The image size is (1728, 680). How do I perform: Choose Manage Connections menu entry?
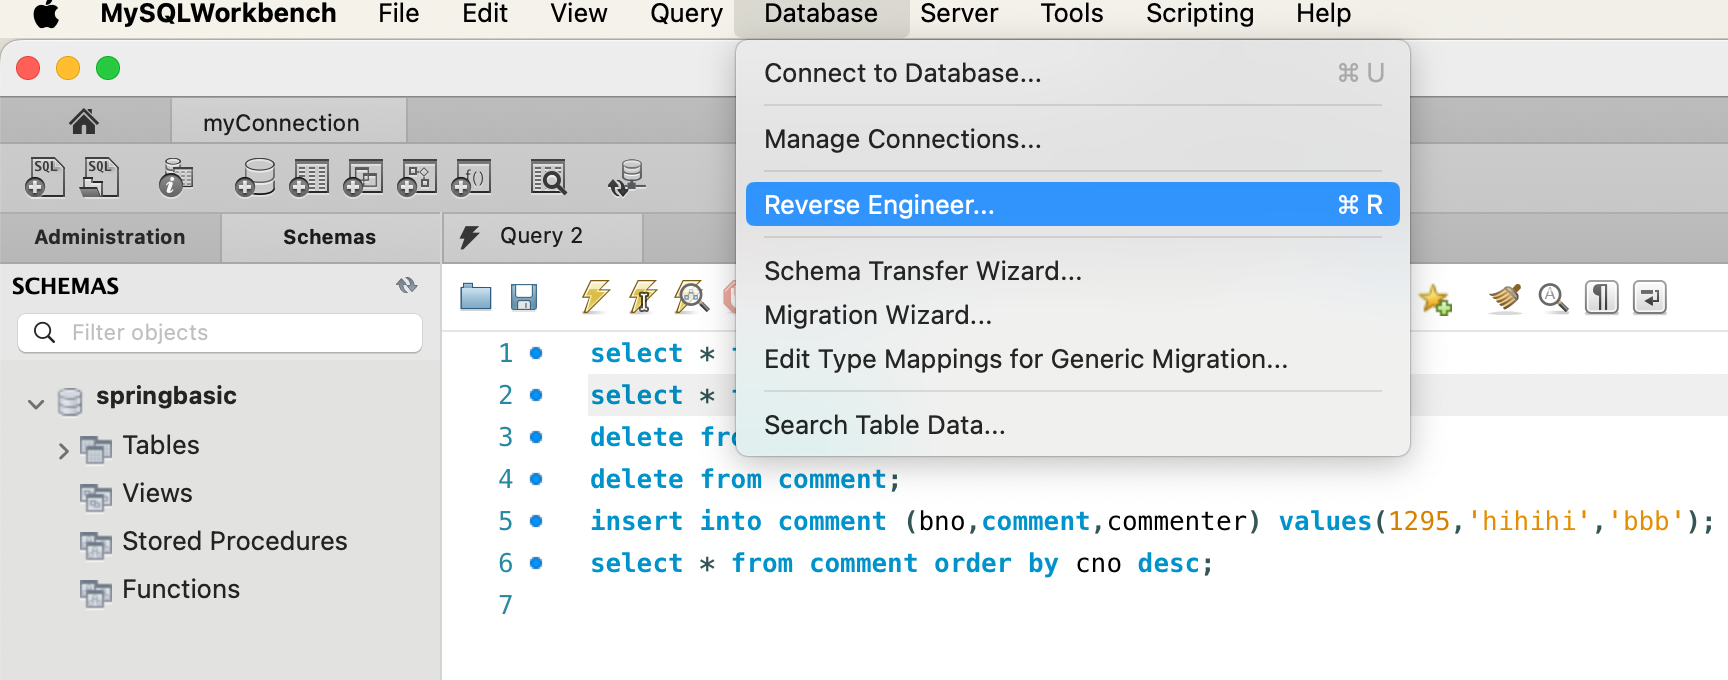1073,139
